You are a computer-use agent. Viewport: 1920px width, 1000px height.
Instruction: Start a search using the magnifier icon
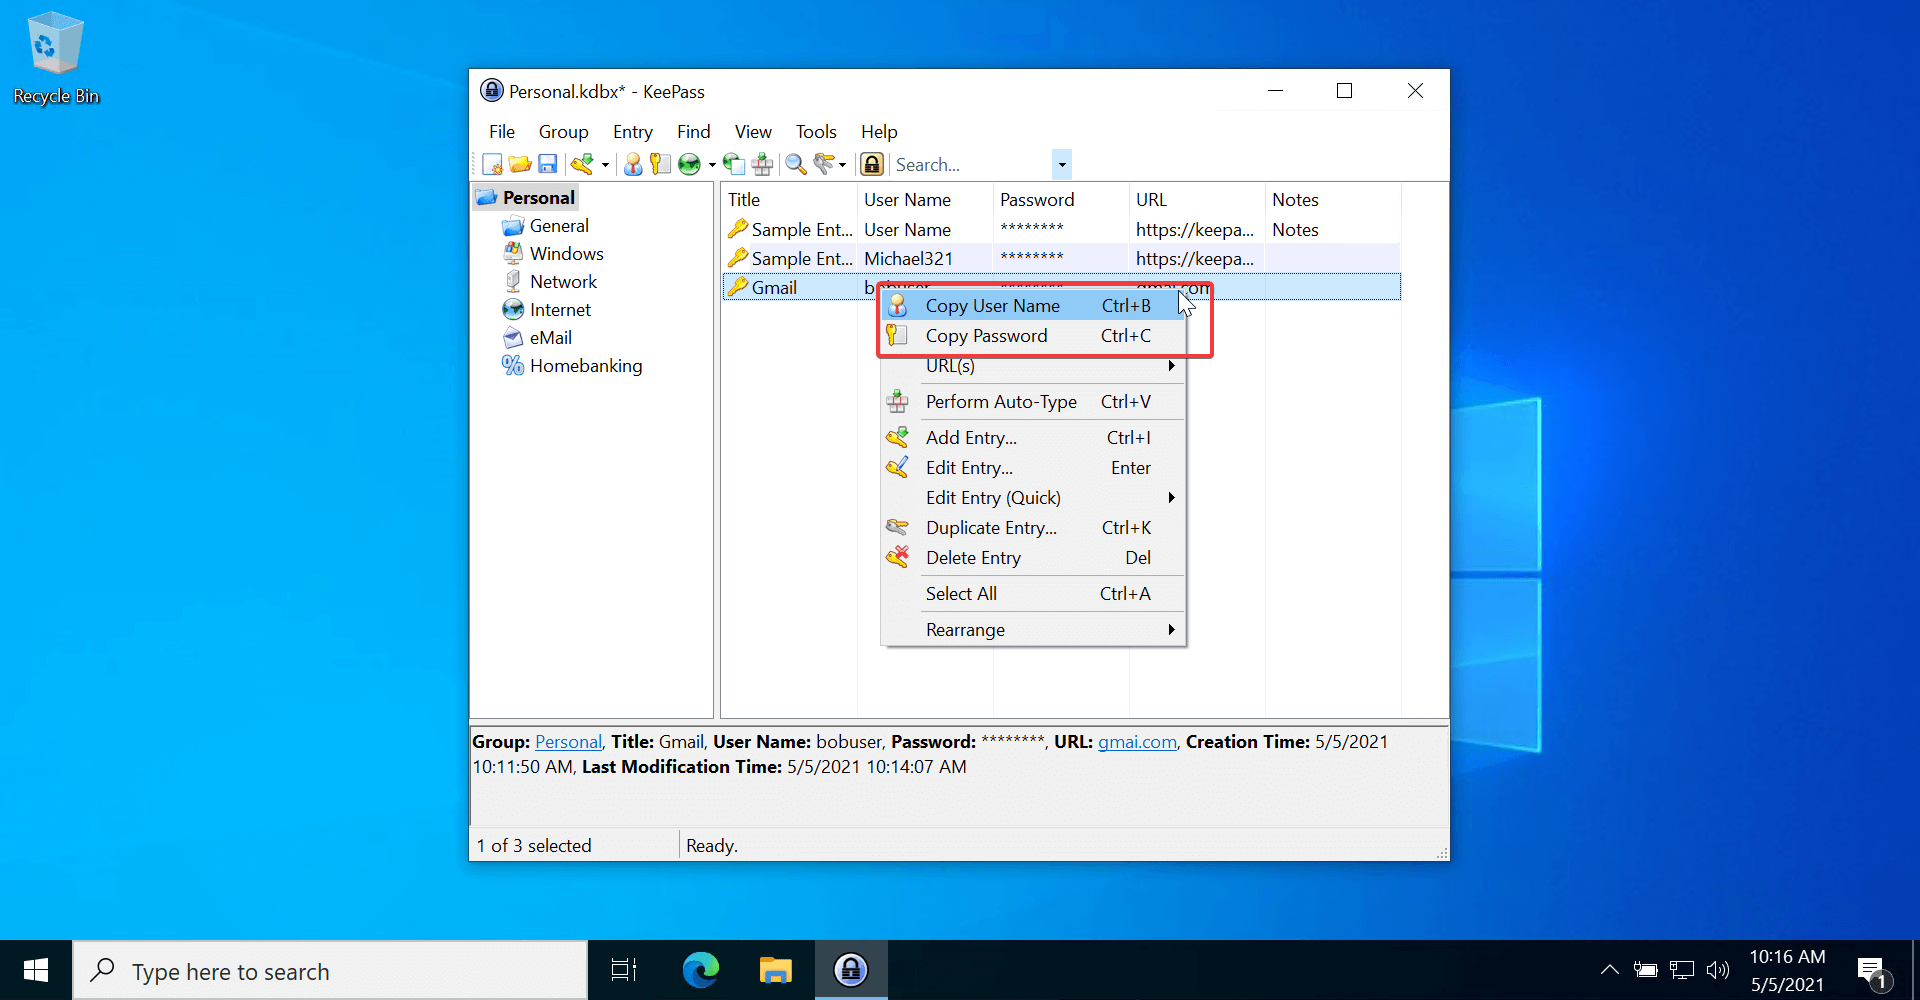point(795,164)
